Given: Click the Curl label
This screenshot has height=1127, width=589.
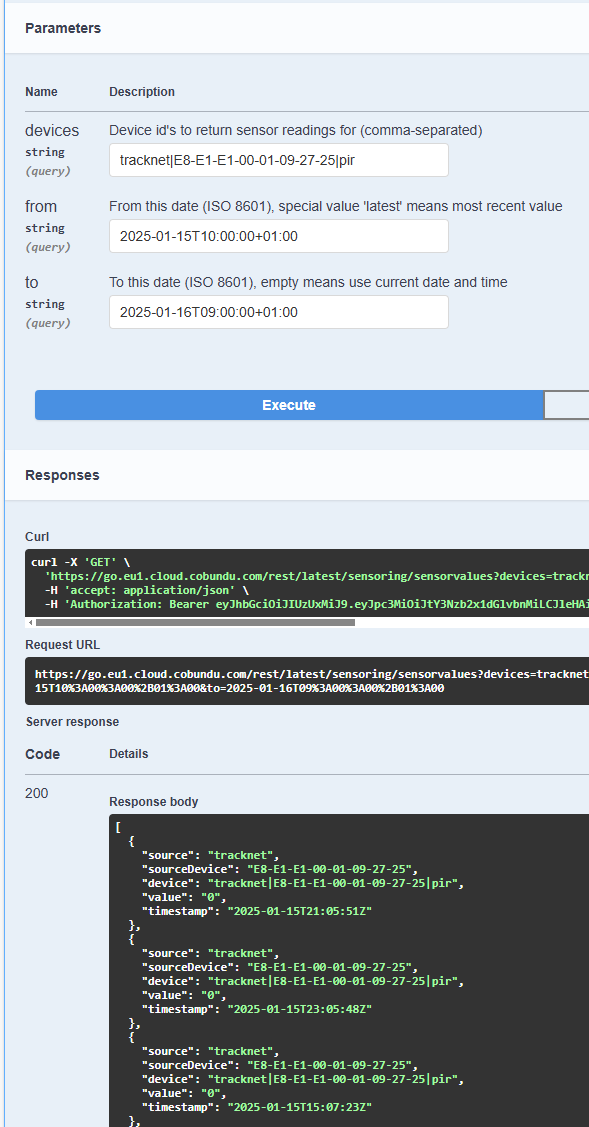Looking at the screenshot, I should pyautogui.click(x=37, y=537).
